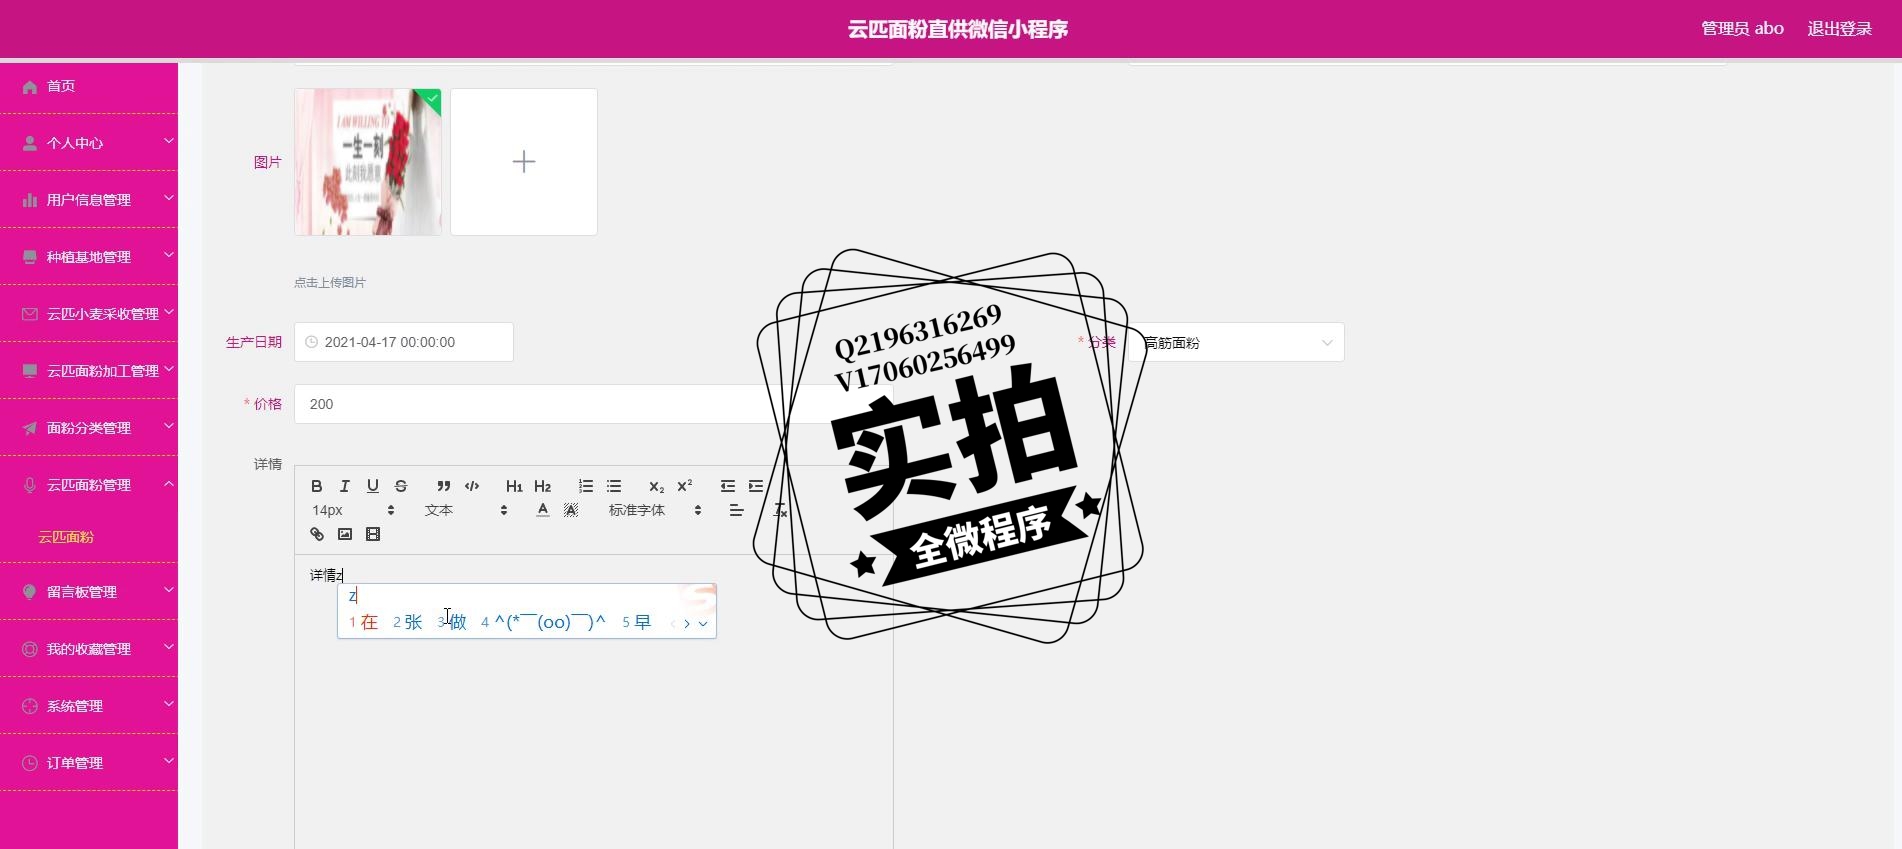Open the 云匹面粉 submenu item
The width and height of the screenshot is (1902, 849).
click(66, 537)
